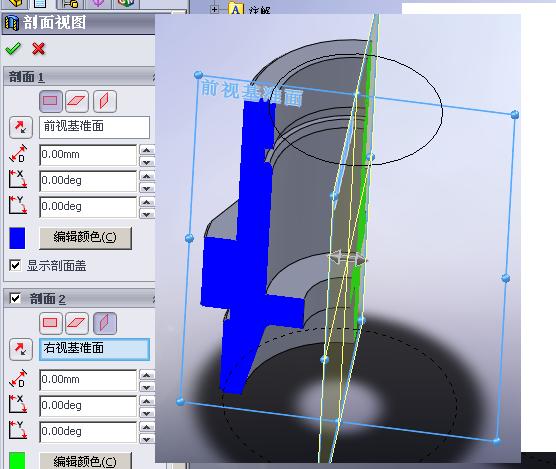Select front plane button in Section 1
The width and height of the screenshot is (556, 469).
click(x=51, y=101)
